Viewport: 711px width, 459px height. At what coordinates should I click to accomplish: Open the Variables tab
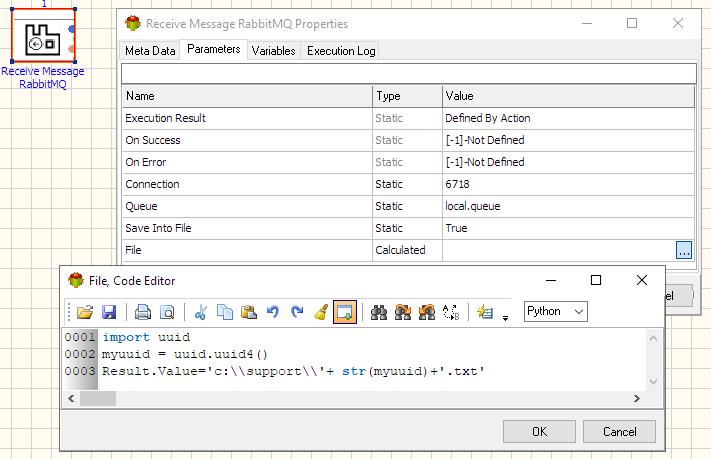tap(273, 51)
